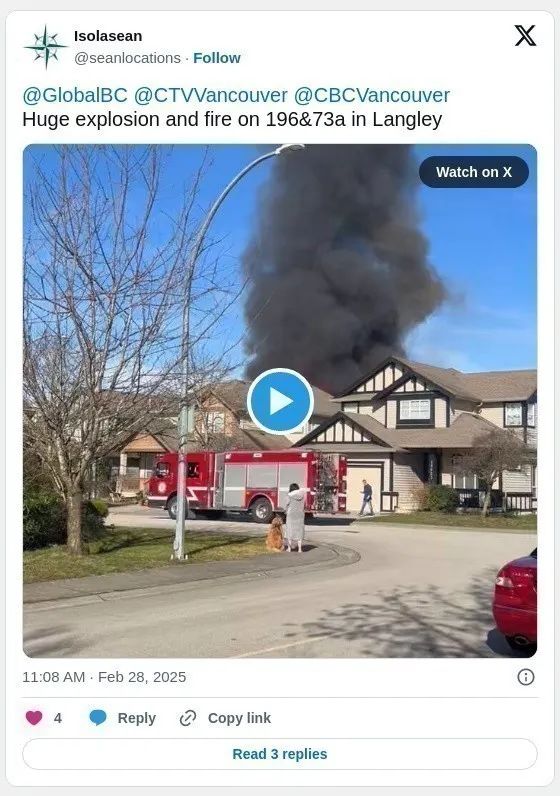Click the X logo icon
The height and width of the screenshot is (796, 560).
click(x=525, y=36)
